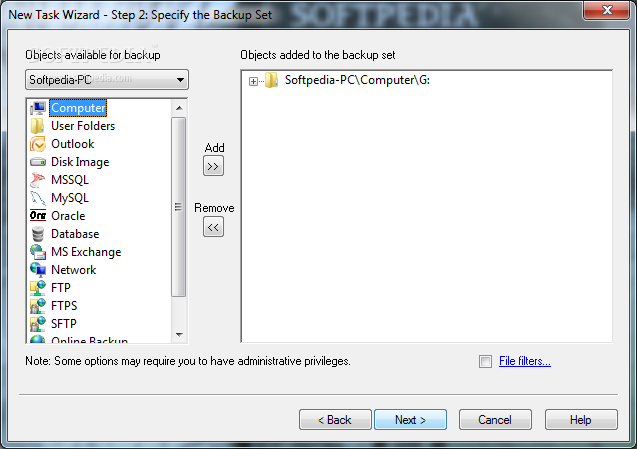This screenshot has height=449, width=637.
Task: Select the SFTP list entry
Action: pyautogui.click(x=64, y=324)
